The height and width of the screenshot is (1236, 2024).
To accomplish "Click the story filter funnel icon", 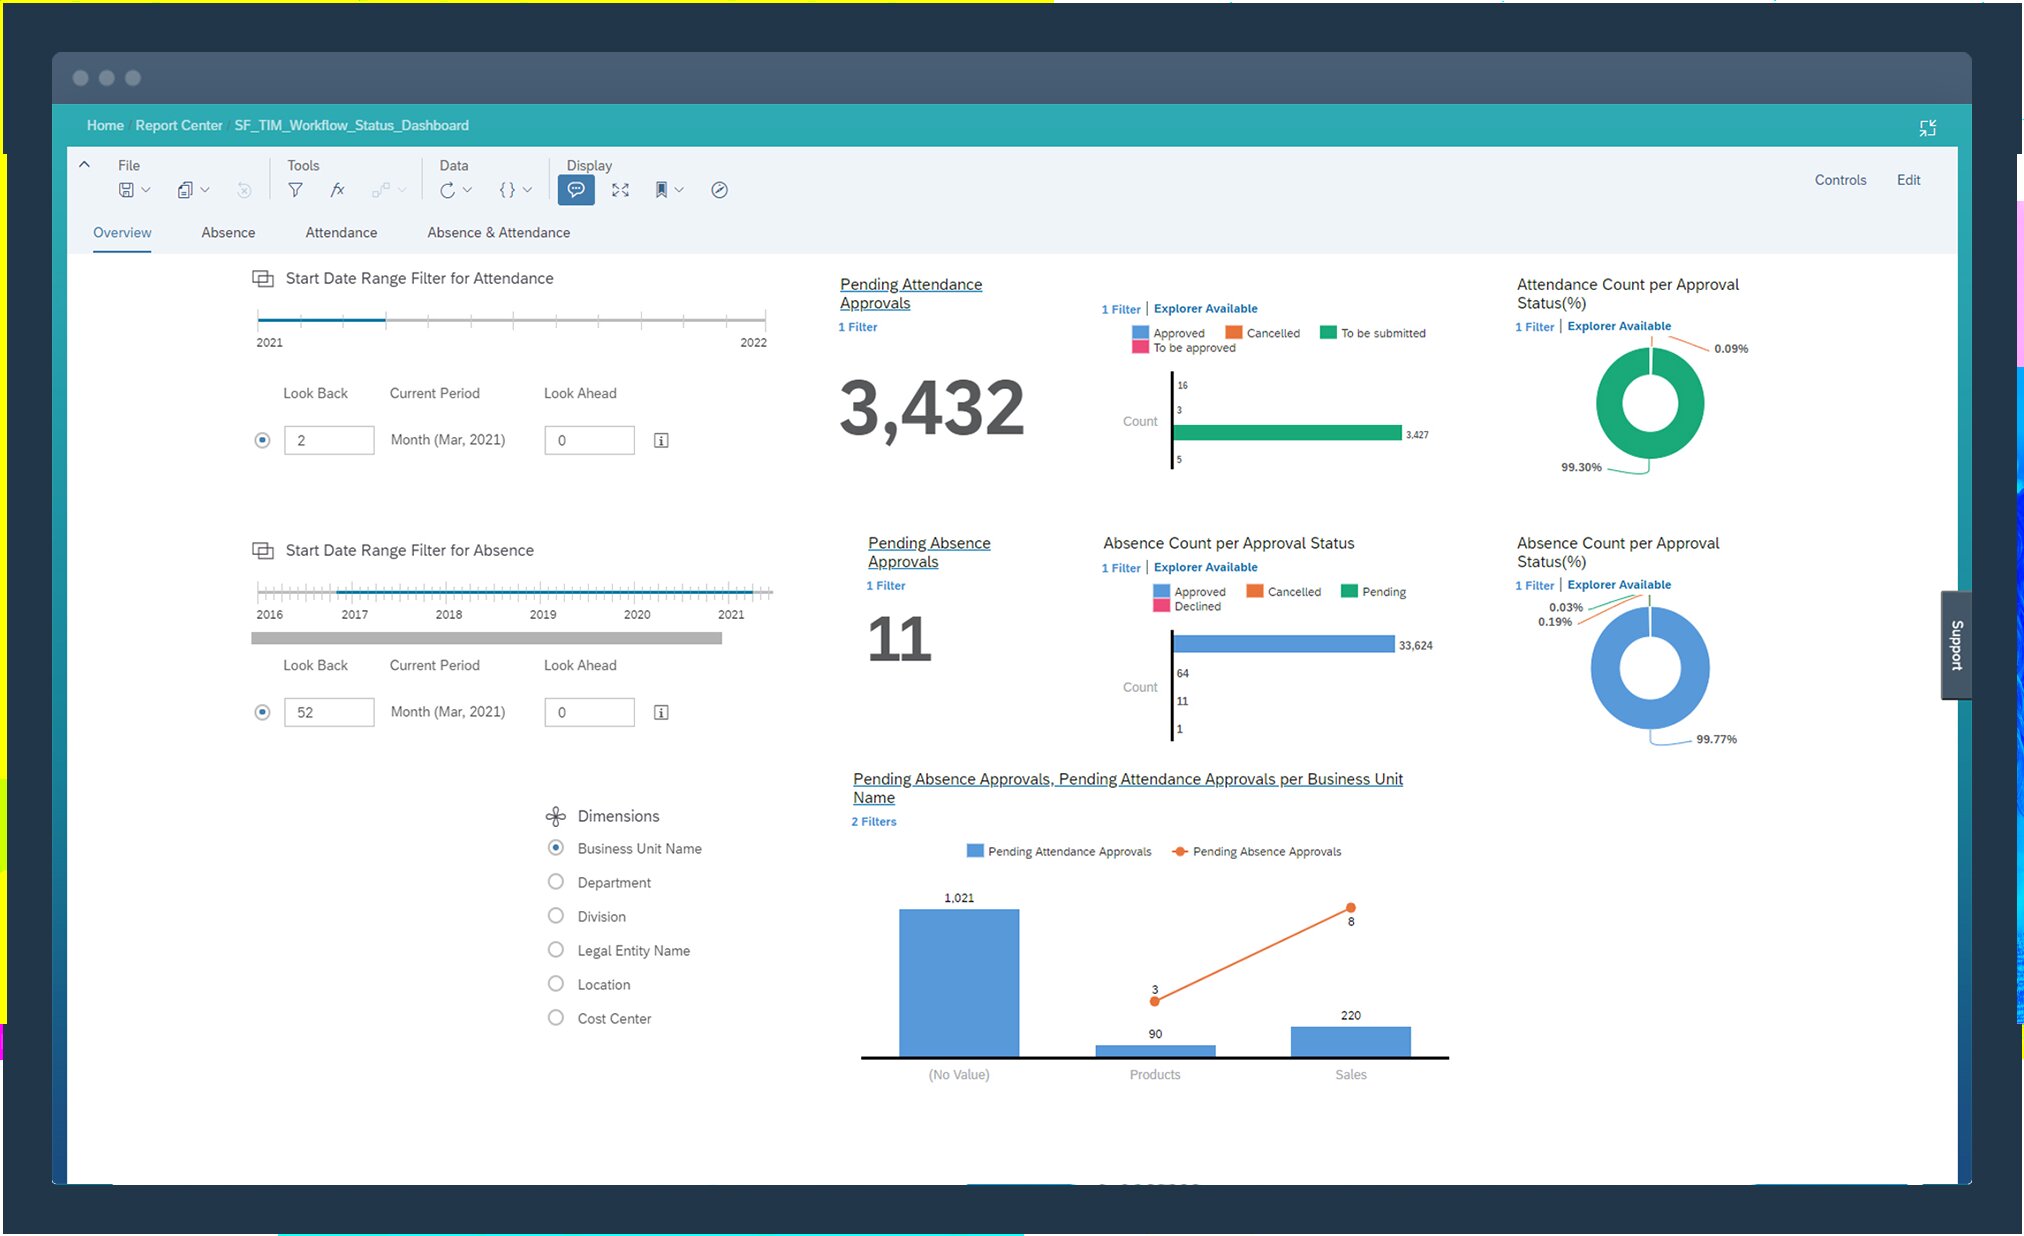I will click(295, 190).
